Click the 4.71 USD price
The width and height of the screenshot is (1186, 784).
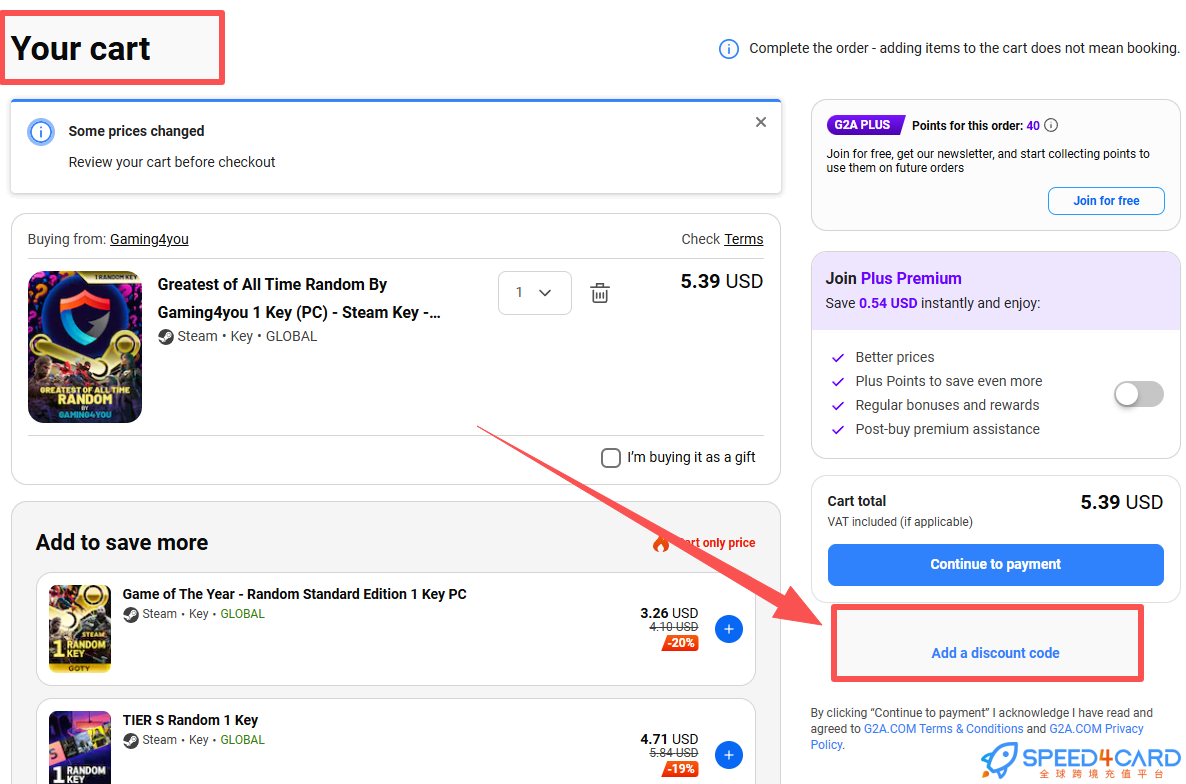669,739
